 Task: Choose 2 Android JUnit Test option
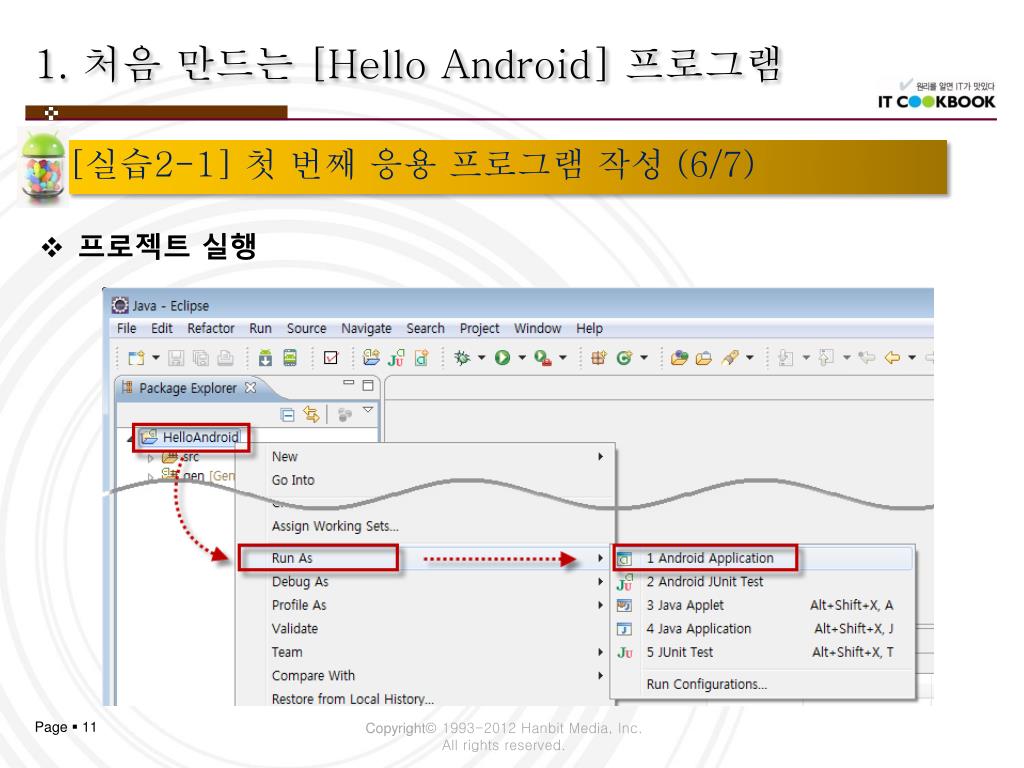[x=763, y=582]
